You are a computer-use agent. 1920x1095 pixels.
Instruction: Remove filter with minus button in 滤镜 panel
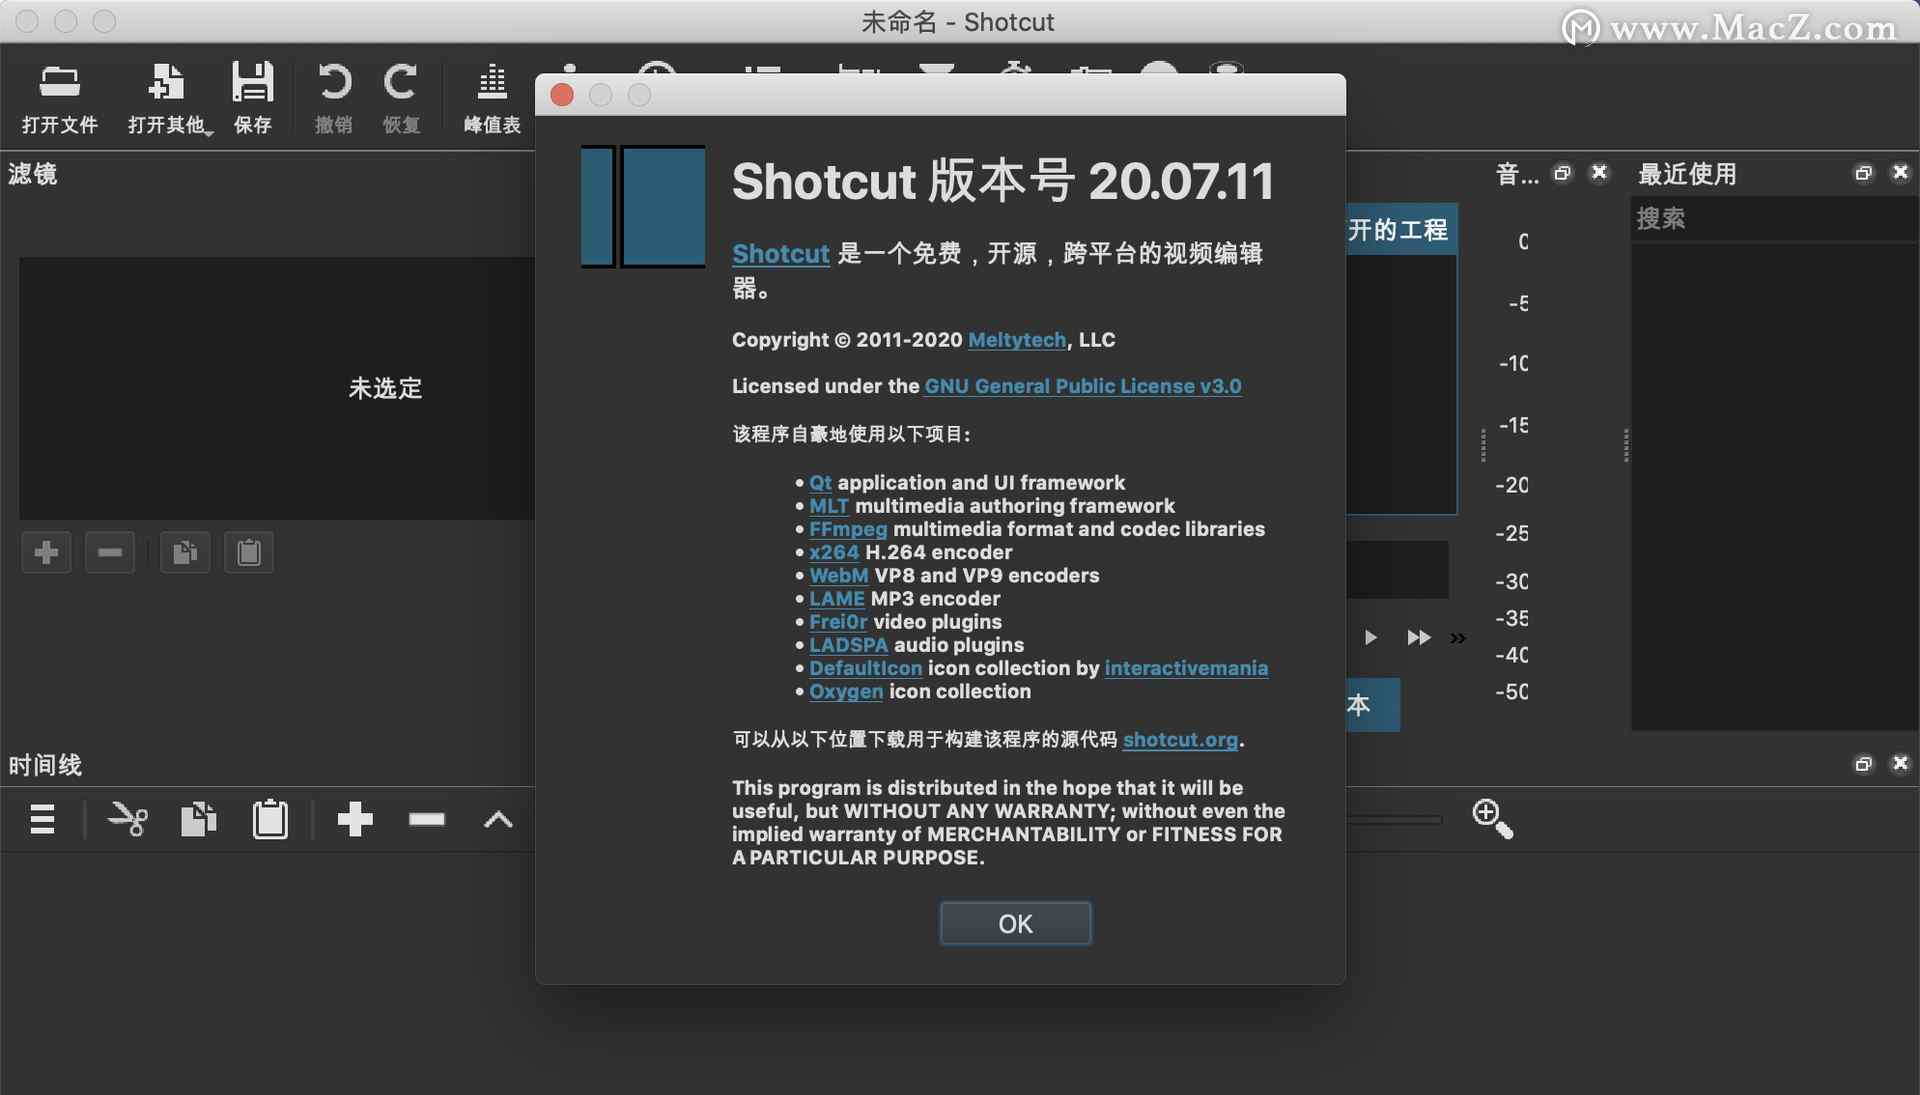pyautogui.click(x=110, y=552)
